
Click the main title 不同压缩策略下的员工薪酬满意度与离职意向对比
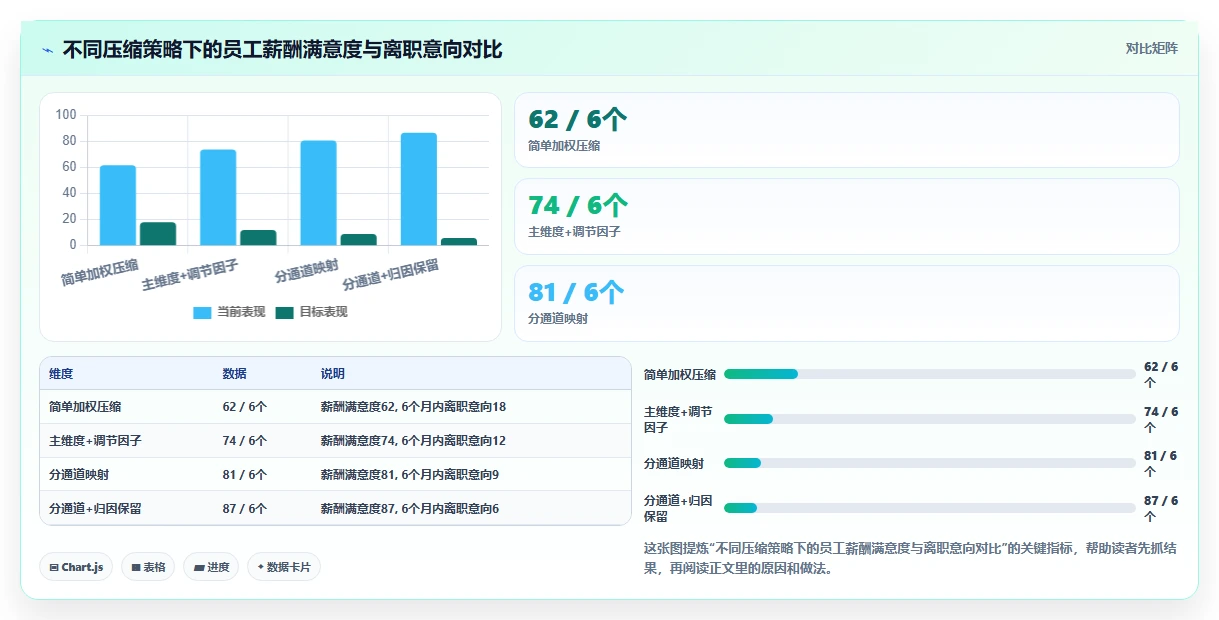(x=282, y=49)
